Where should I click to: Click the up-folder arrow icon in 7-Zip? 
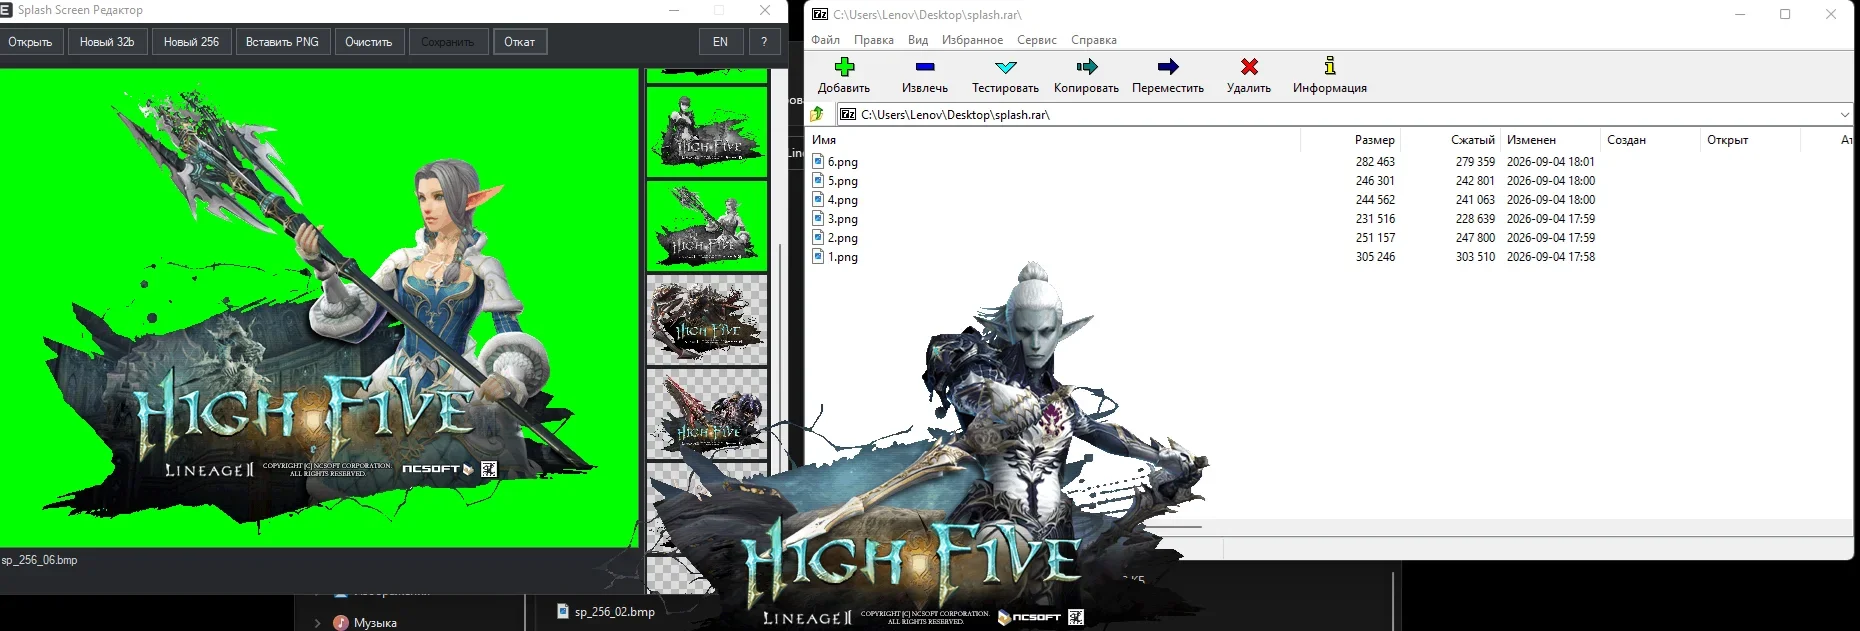(818, 114)
